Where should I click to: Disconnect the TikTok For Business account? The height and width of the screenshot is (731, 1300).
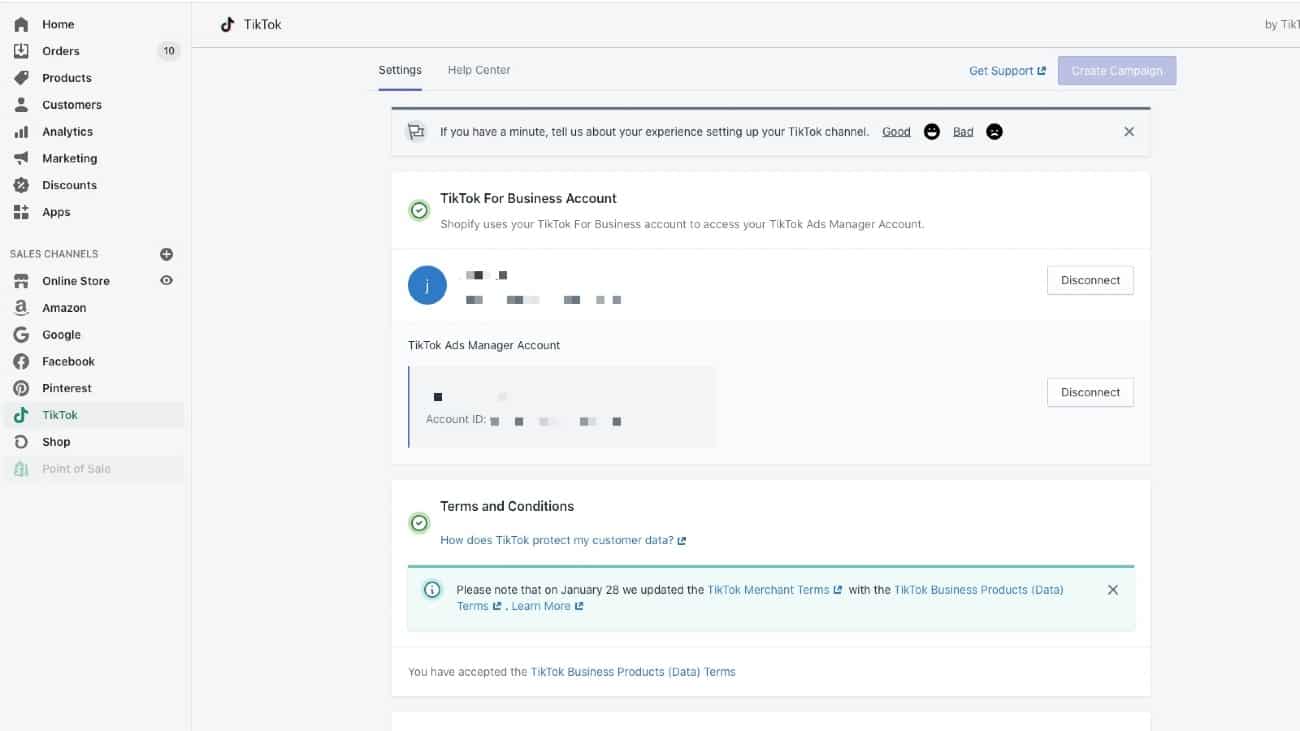[x=1090, y=280]
